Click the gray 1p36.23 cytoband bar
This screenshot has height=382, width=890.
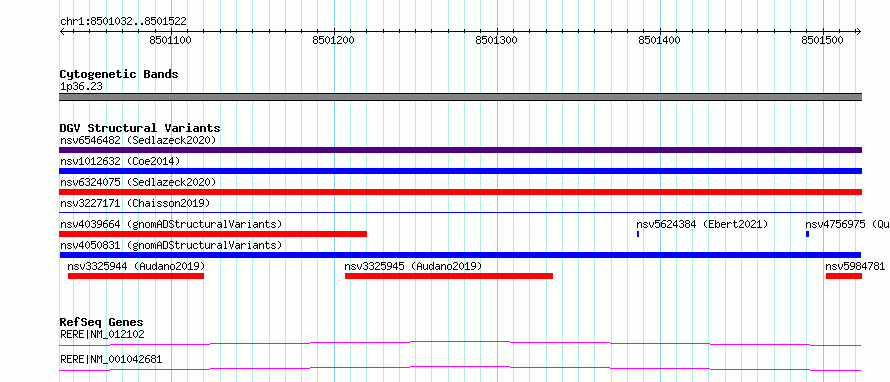pos(460,96)
